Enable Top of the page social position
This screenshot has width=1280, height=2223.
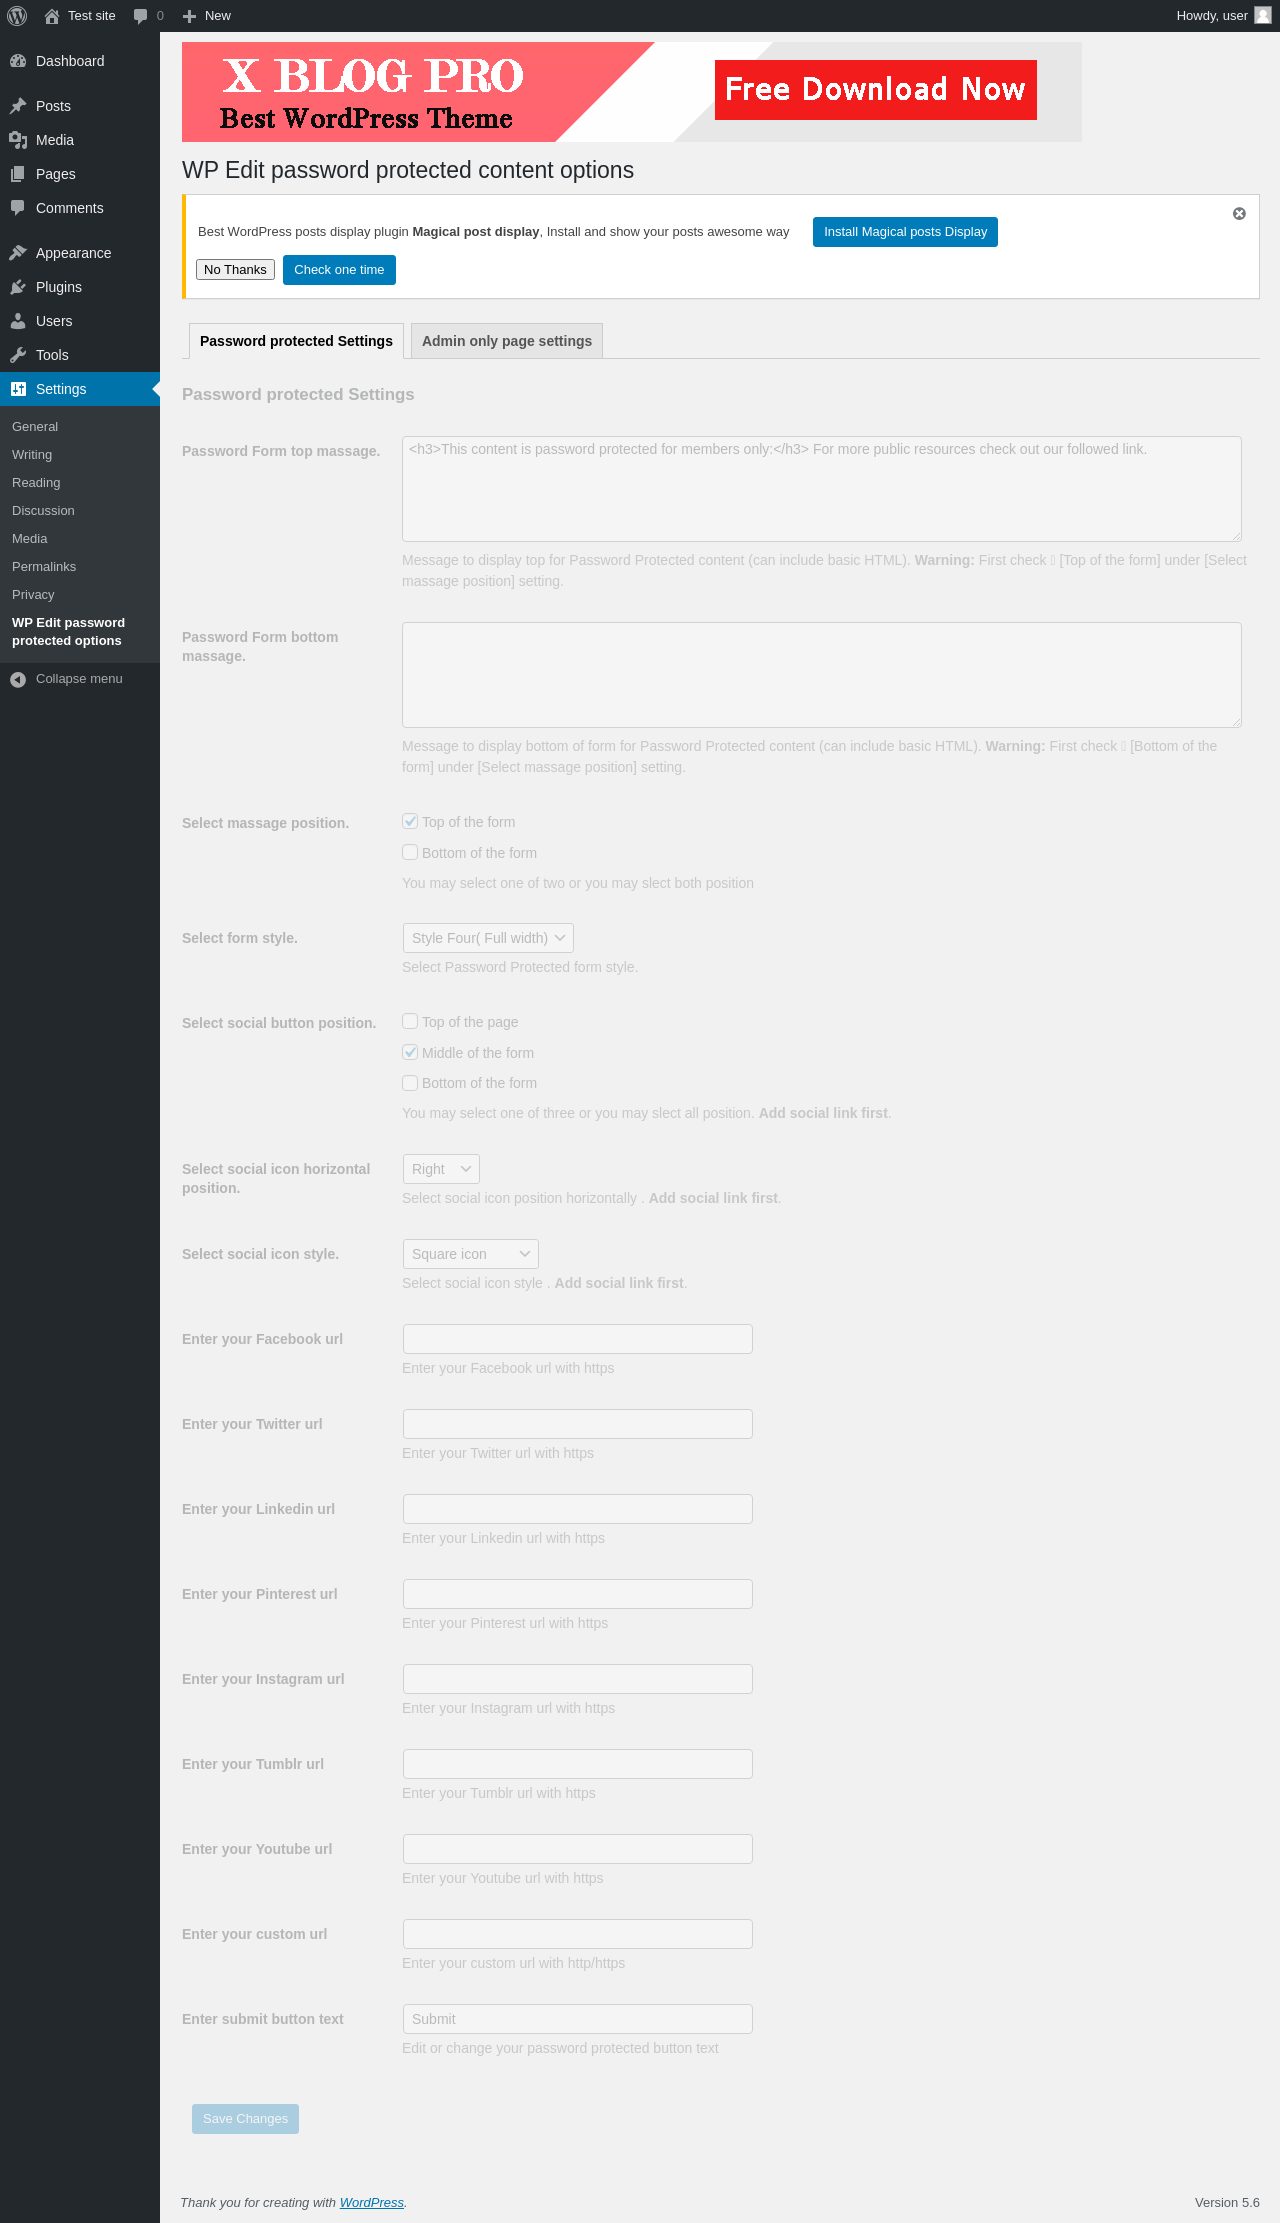[410, 1021]
